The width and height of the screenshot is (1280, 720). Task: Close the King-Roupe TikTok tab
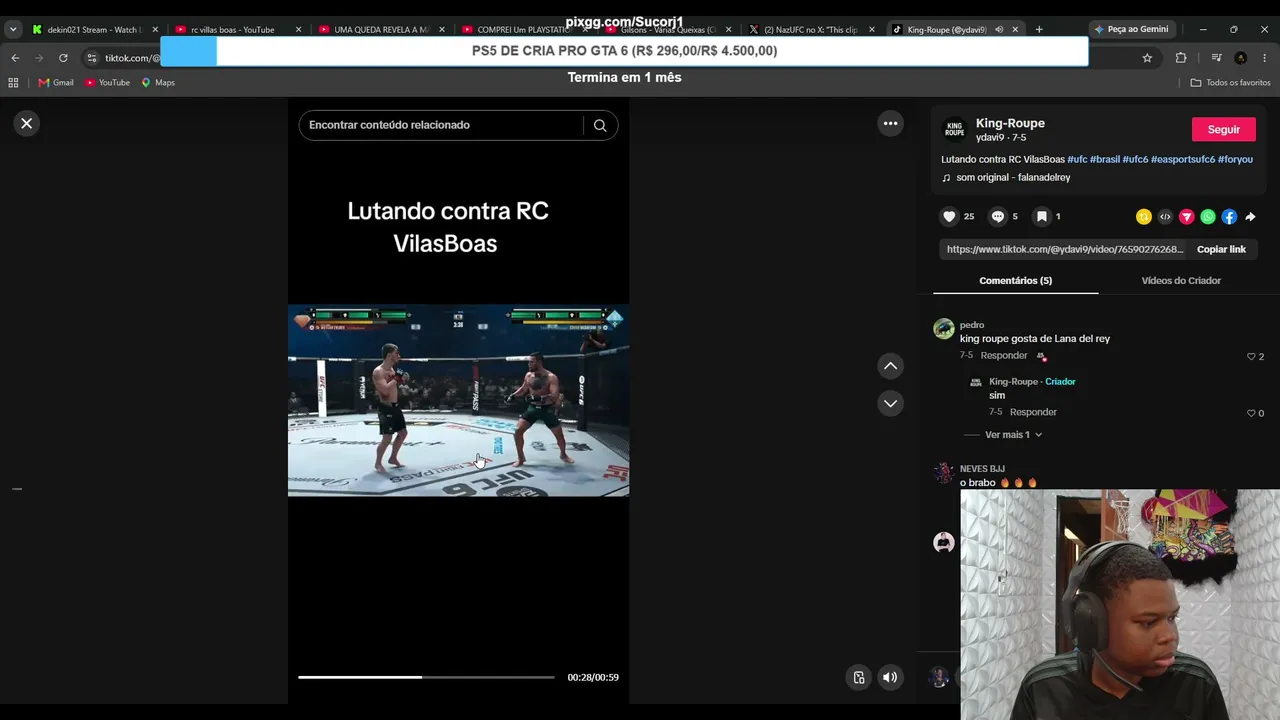click(x=1015, y=30)
